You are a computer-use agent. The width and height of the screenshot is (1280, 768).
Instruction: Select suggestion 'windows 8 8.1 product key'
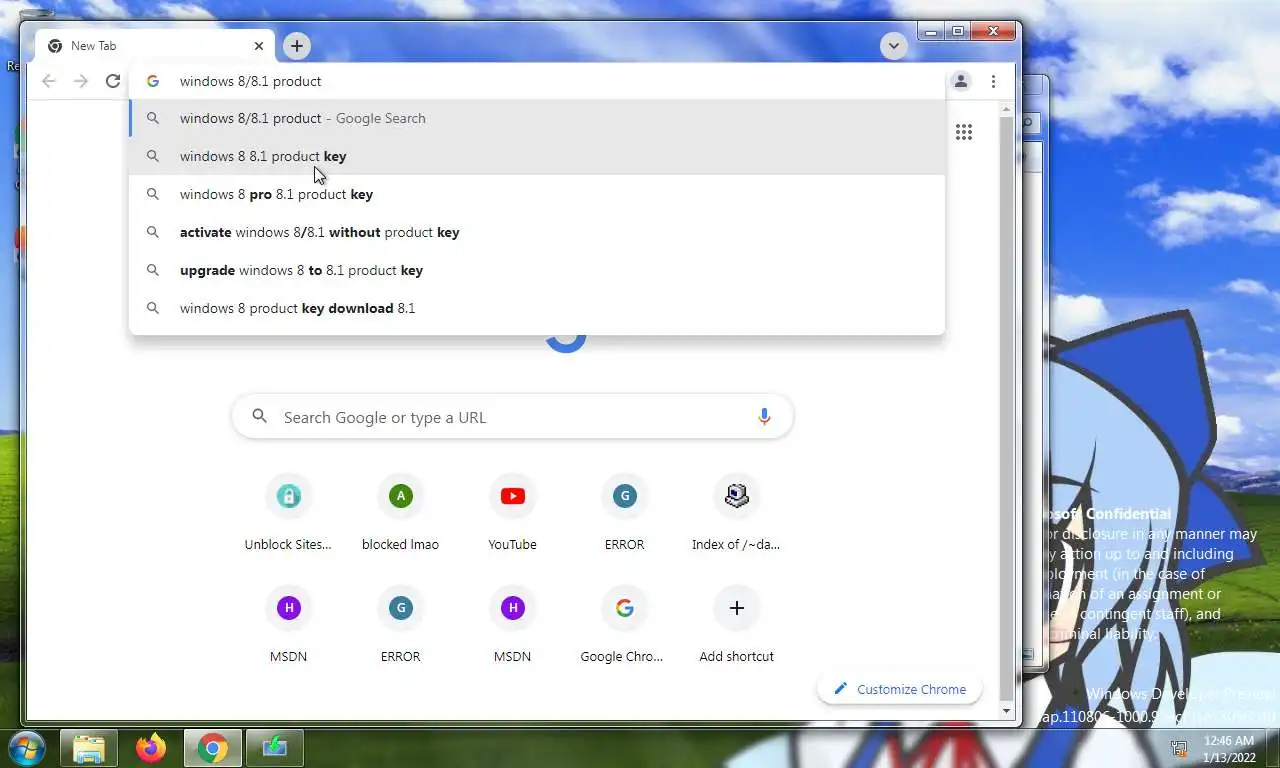tap(537, 156)
